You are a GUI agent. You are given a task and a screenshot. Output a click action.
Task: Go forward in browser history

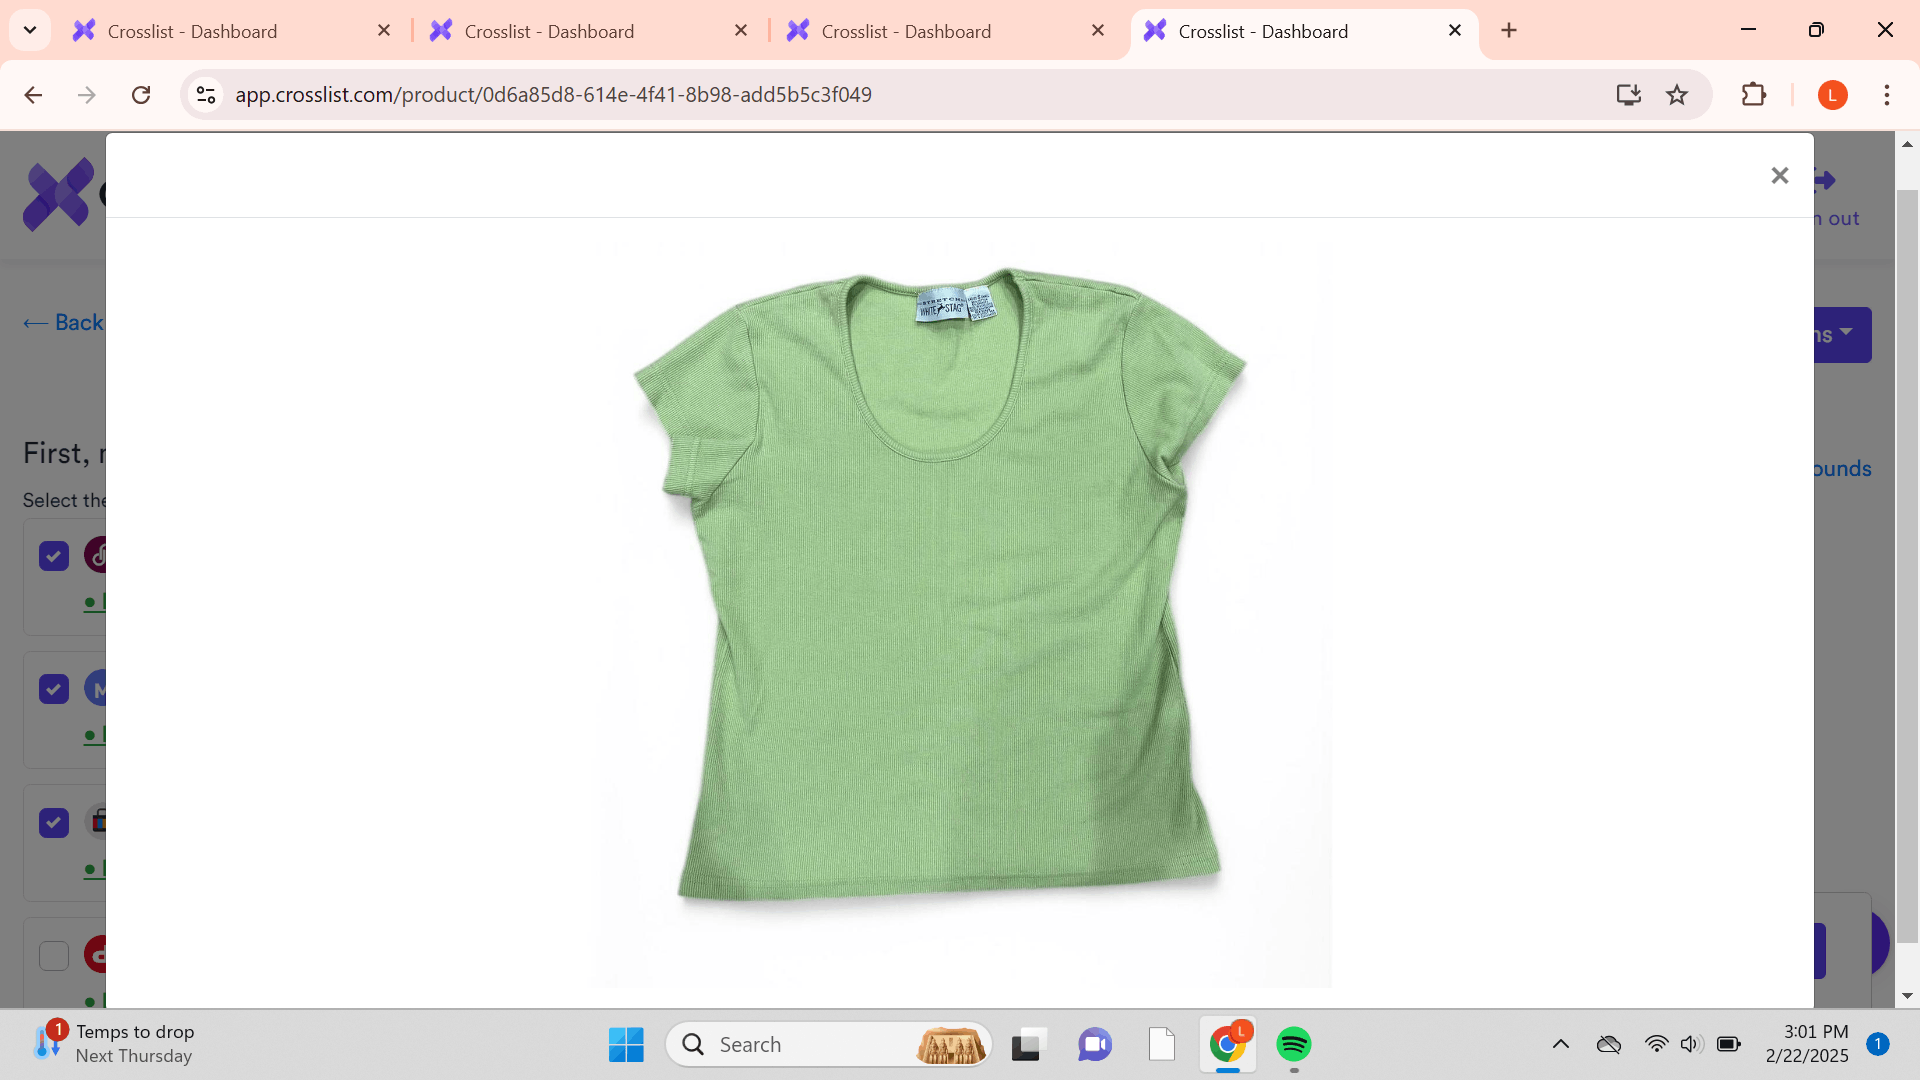pos(87,95)
